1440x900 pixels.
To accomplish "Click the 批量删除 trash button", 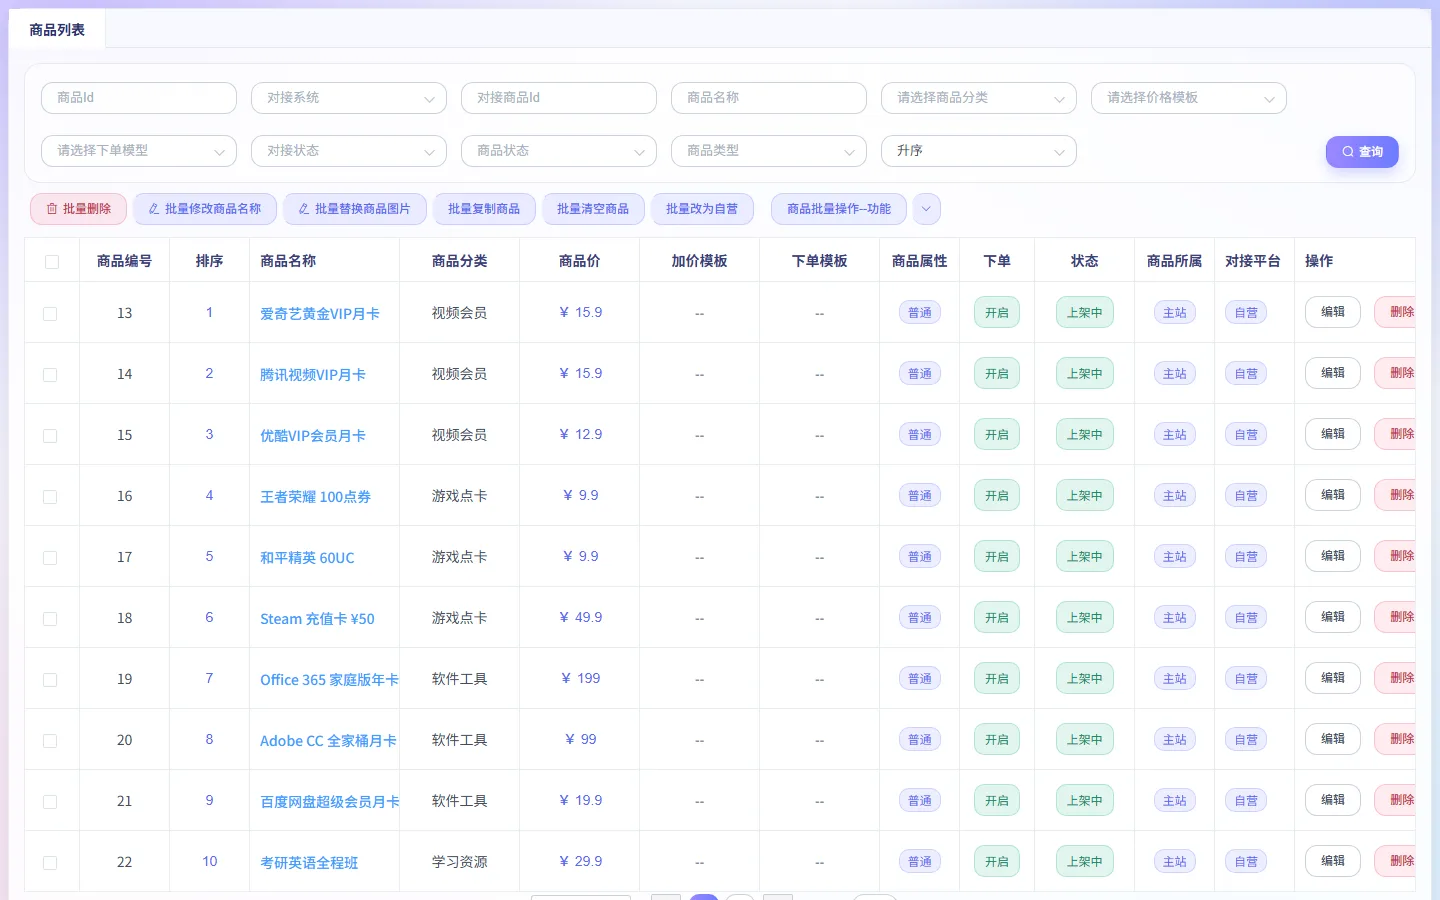I will 78,209.
